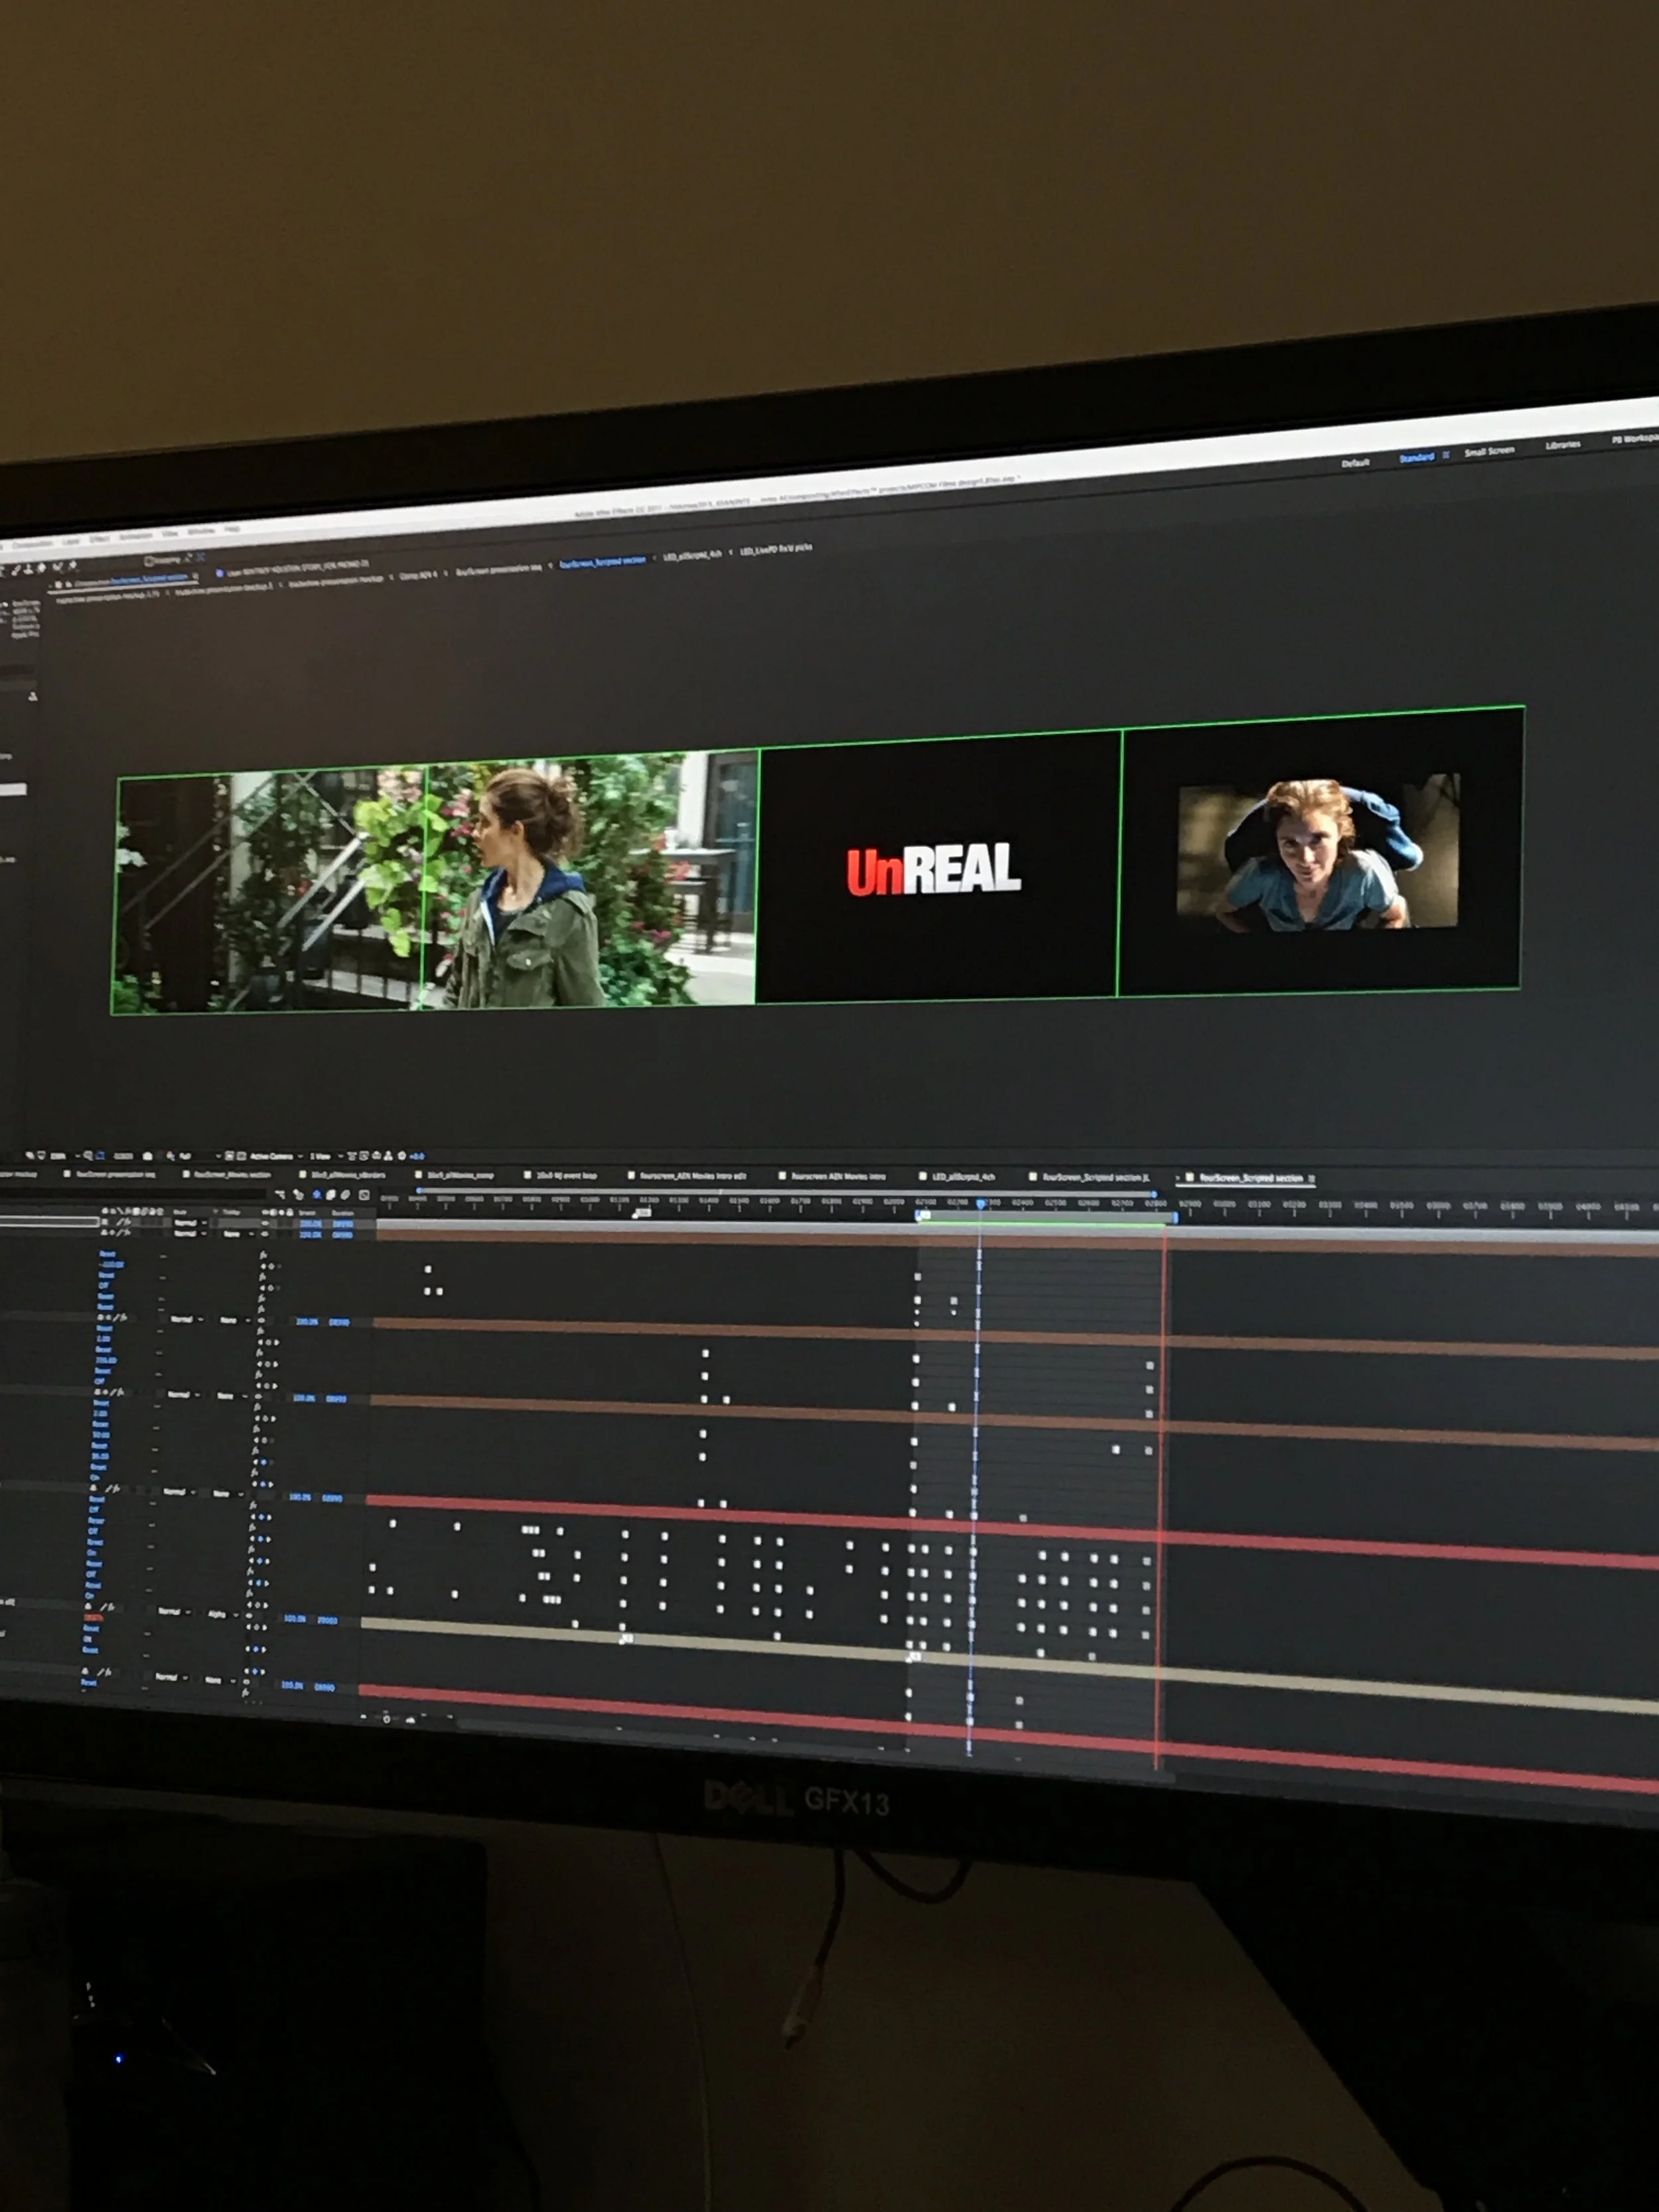
Task: Adjust the viewer exposure value +0.0
Action: click(x=417, y=1157)
